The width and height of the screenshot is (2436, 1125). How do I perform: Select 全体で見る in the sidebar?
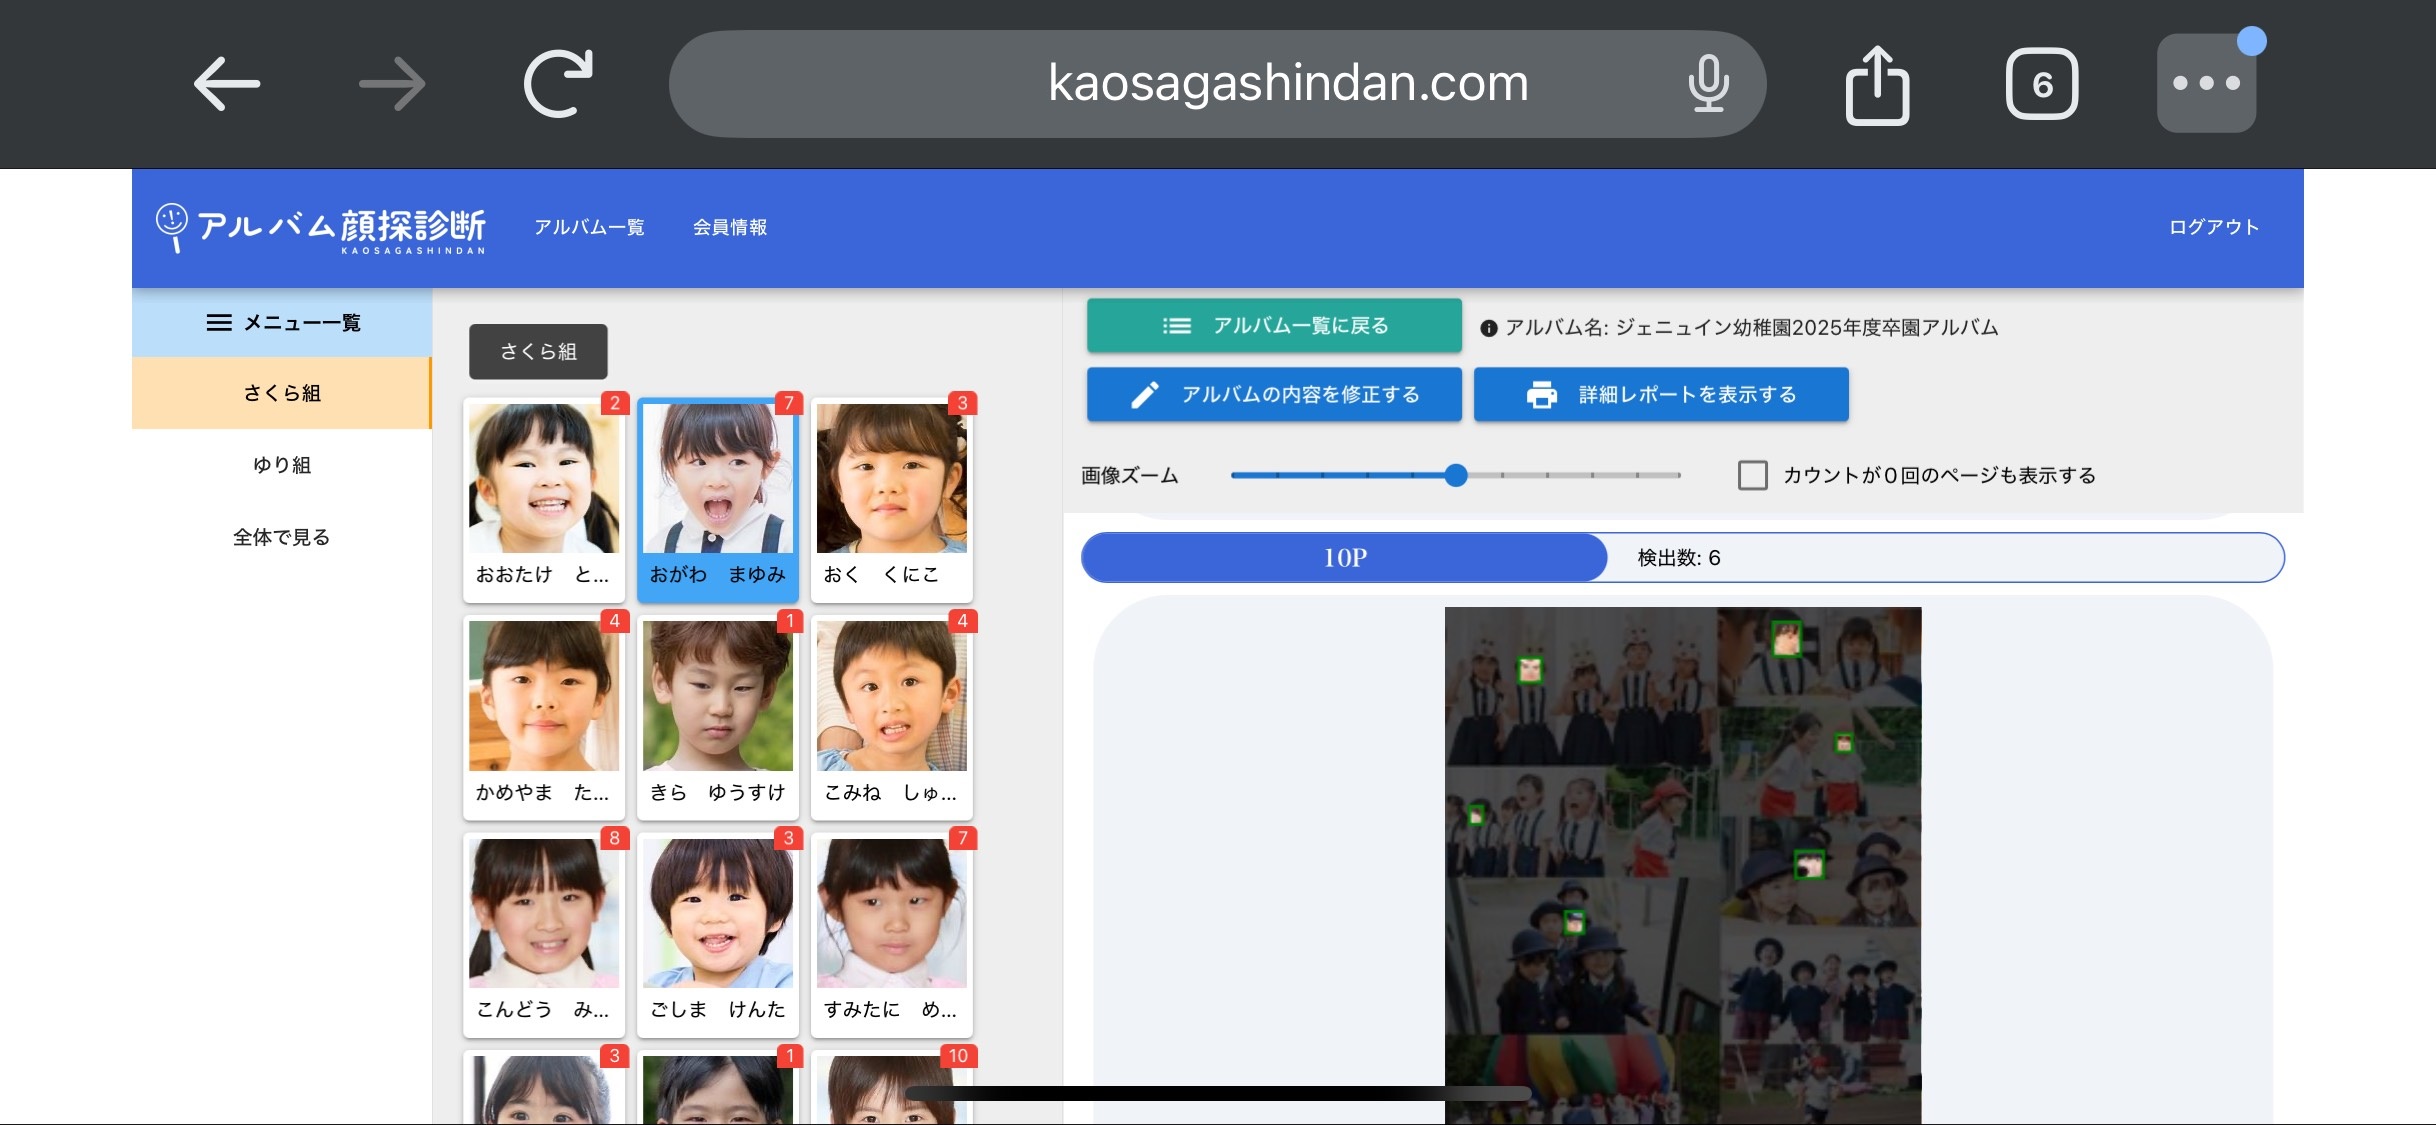tap(282, 537)
